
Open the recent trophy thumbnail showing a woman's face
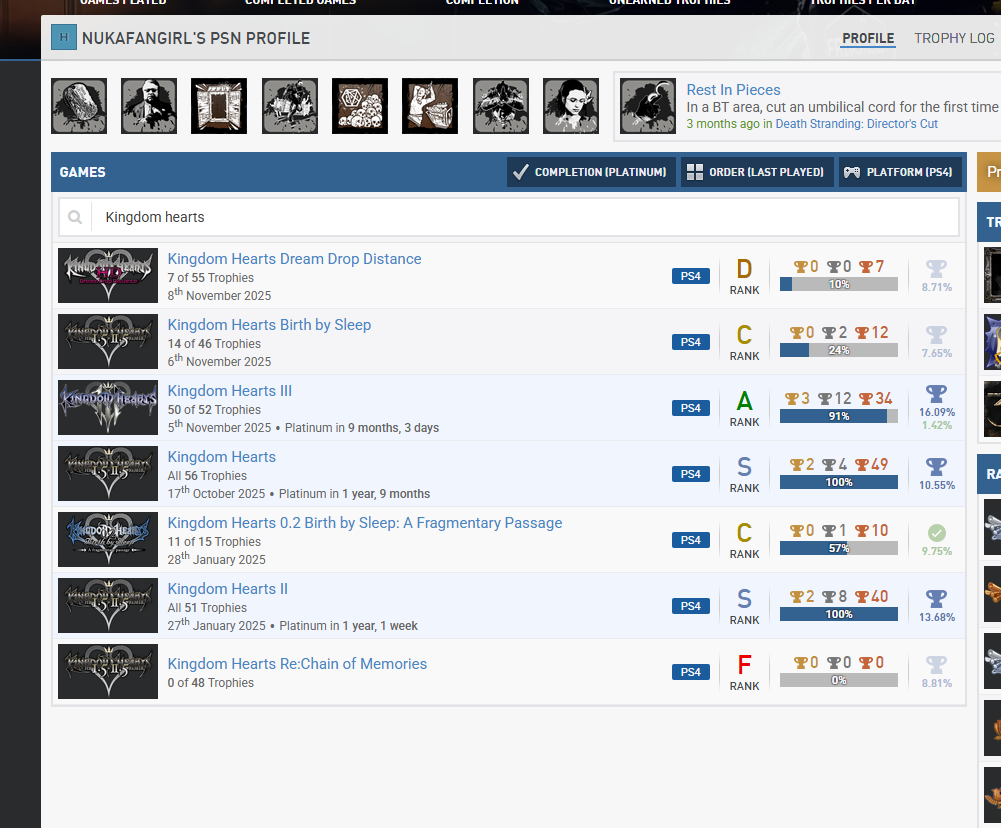[571, 106]
